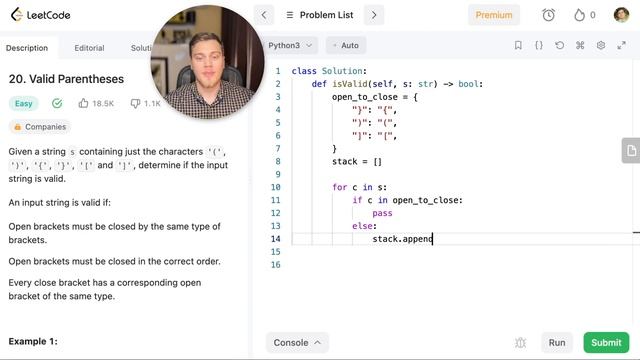640x360 pixels.
Task: Place cursor on line 14 stack.append
Action: point(402,239)
